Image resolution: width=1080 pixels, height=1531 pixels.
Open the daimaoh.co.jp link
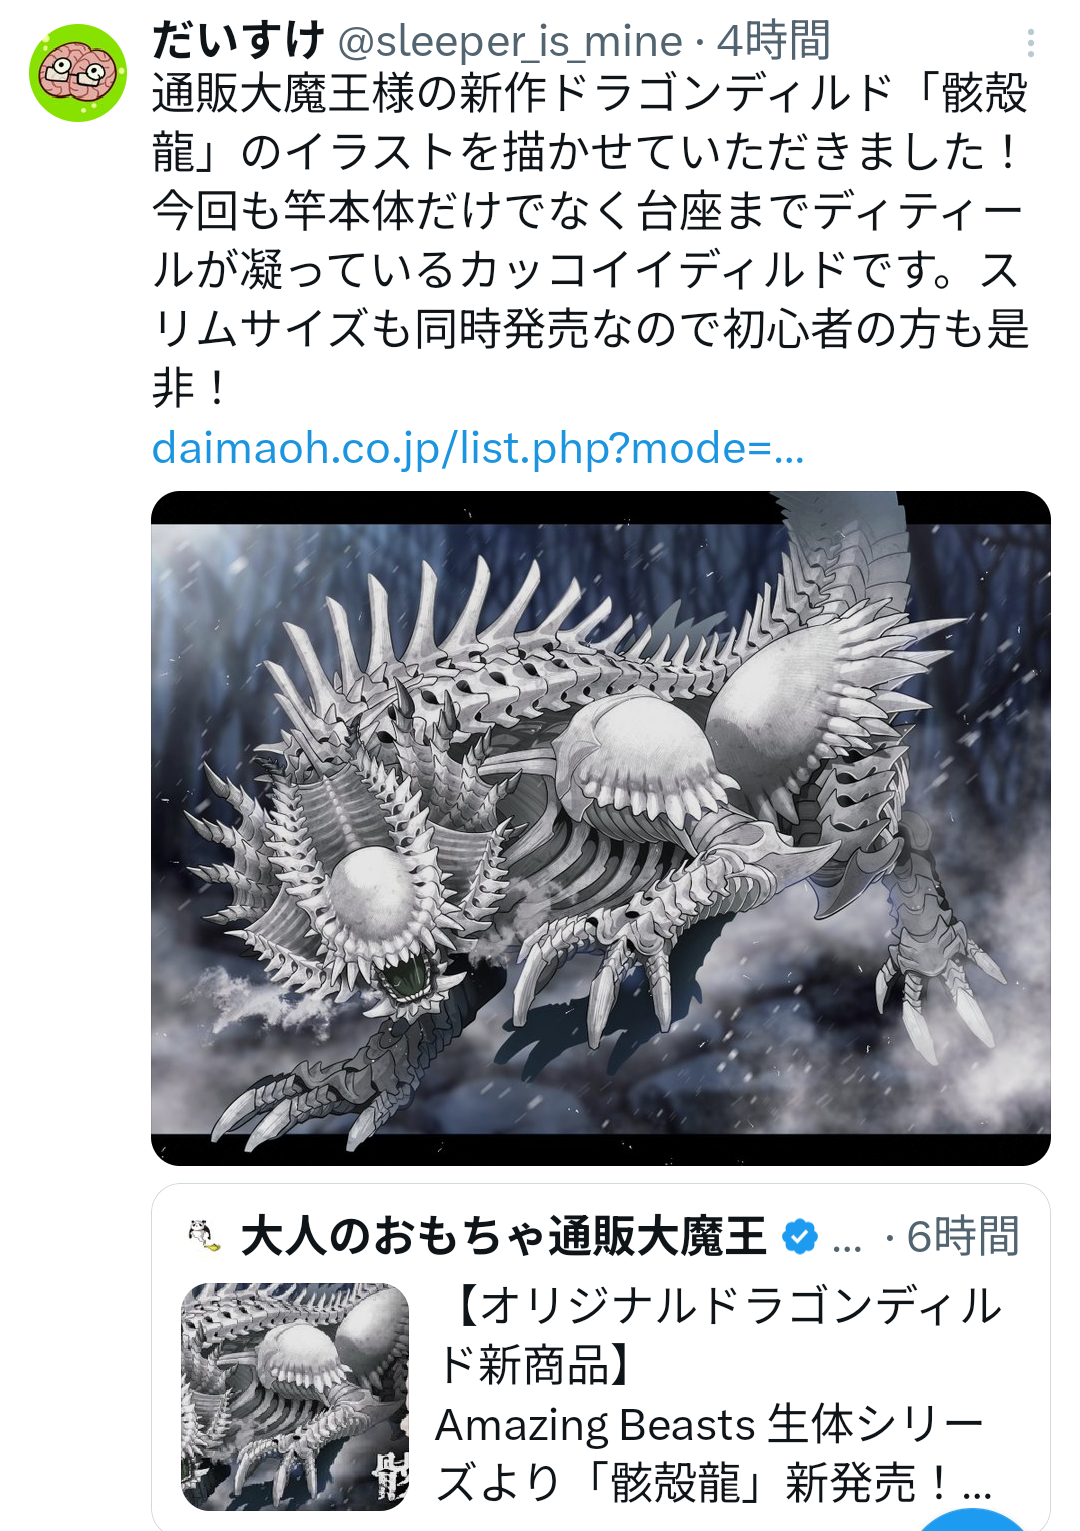478,448
